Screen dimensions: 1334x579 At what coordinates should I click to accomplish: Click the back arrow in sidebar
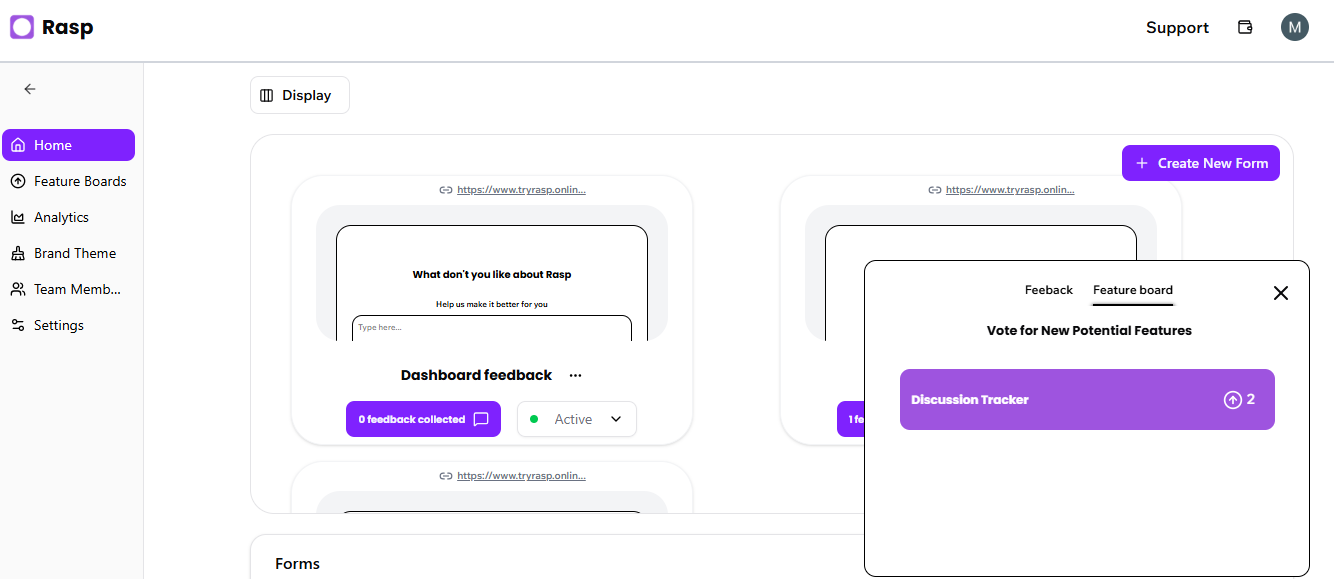30,89
